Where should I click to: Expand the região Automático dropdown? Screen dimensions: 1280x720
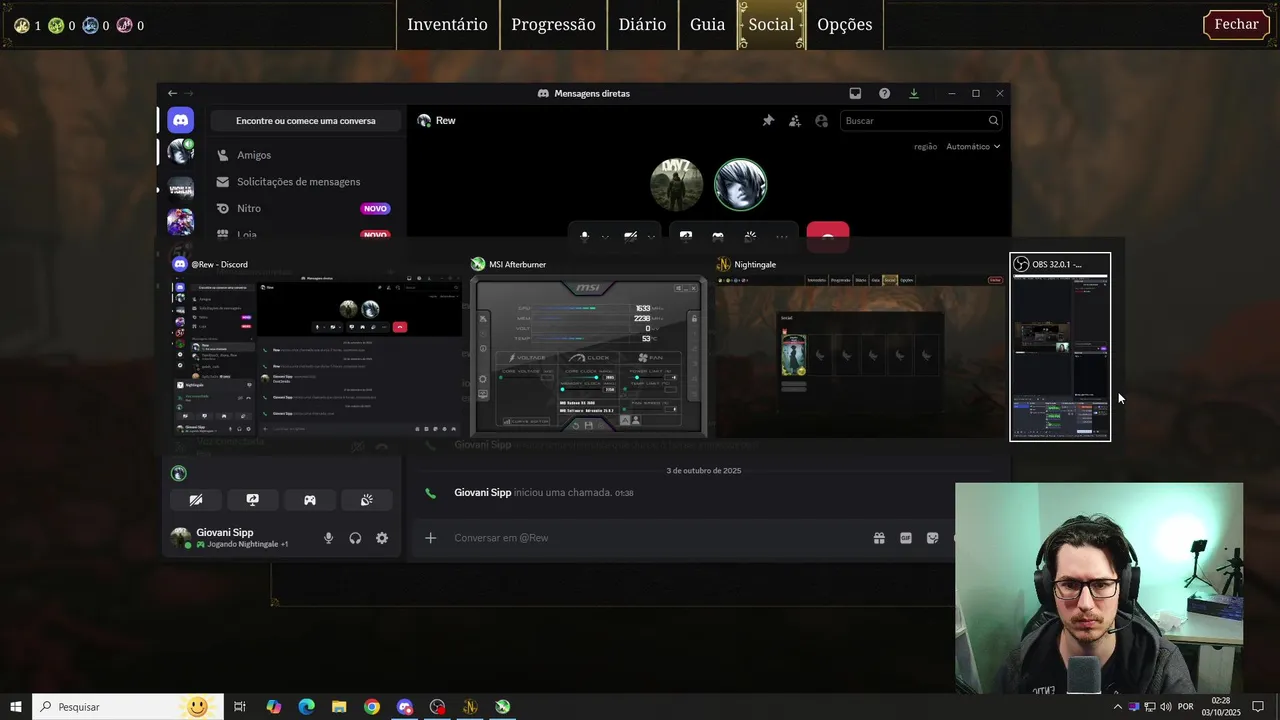(x=973, y=146)
